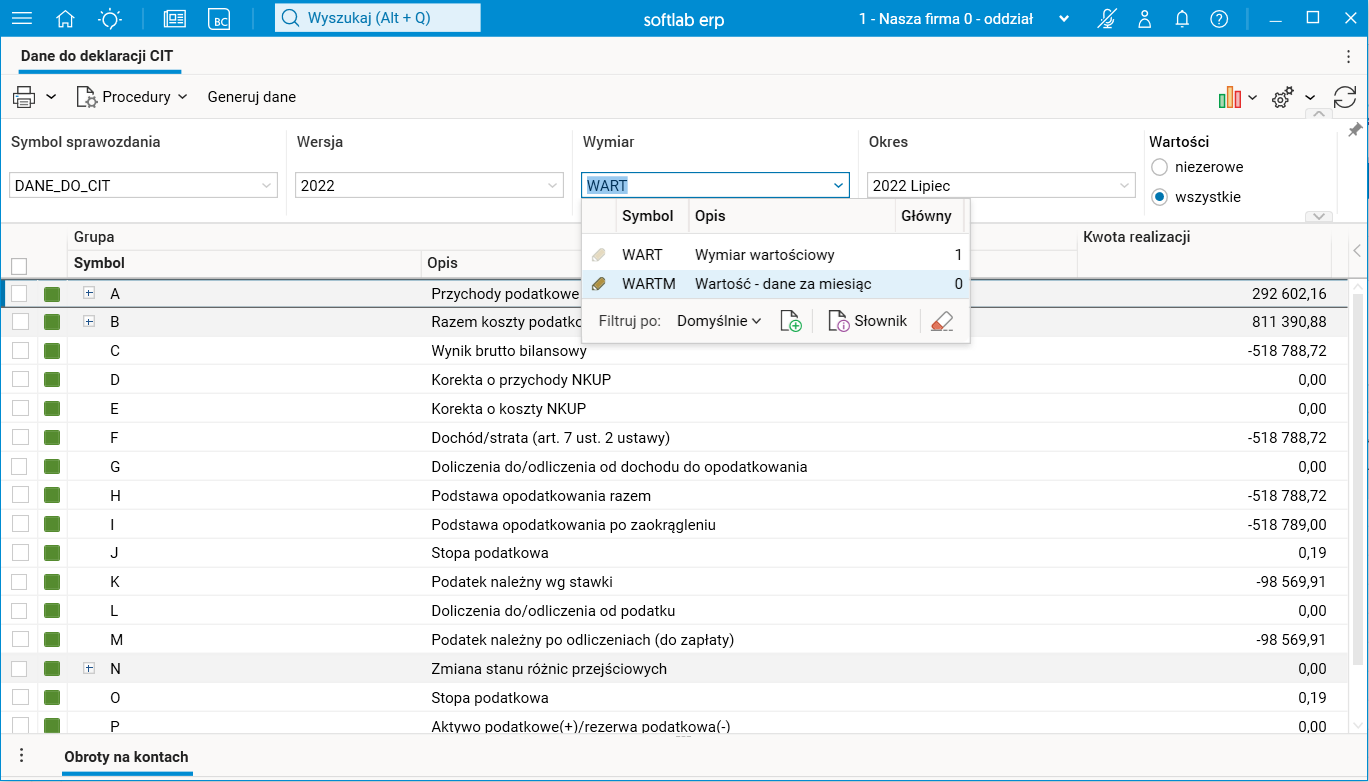Tick the checkbox for row J
Screen dimensions: 1369x782
point(19,553)
